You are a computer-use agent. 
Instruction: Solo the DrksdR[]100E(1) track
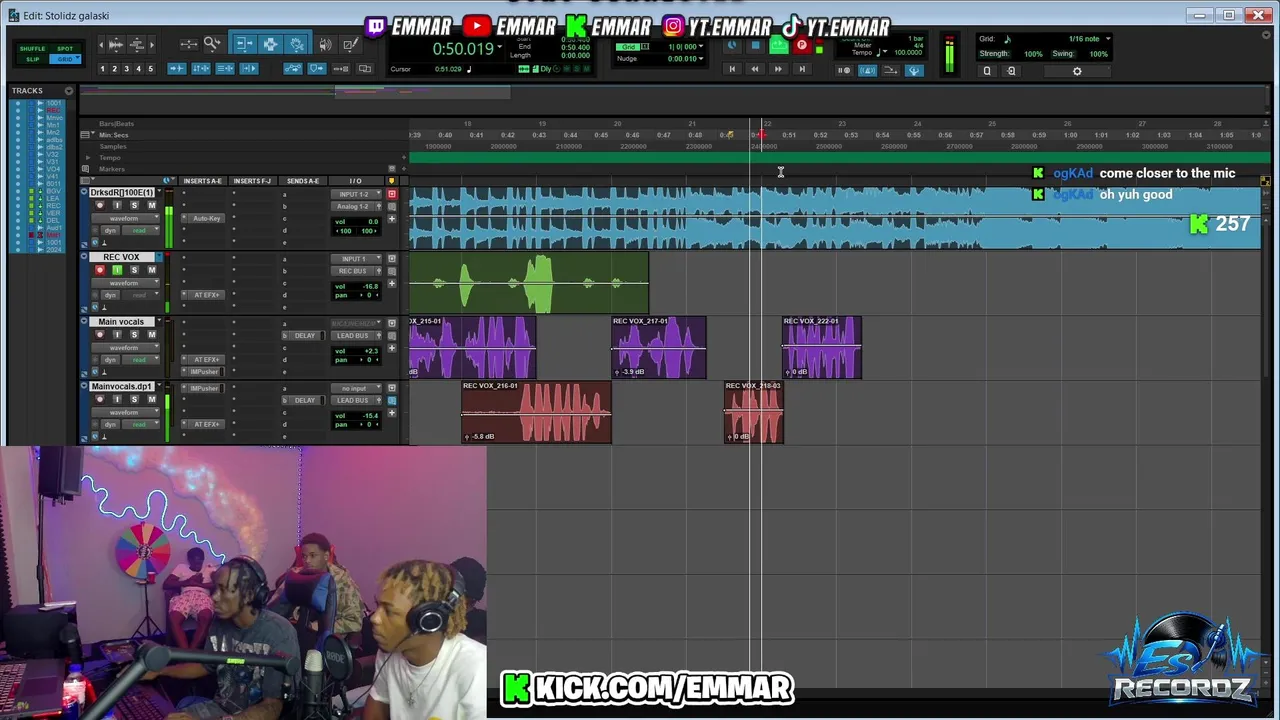pyautogui.click(x=134, y=205)
